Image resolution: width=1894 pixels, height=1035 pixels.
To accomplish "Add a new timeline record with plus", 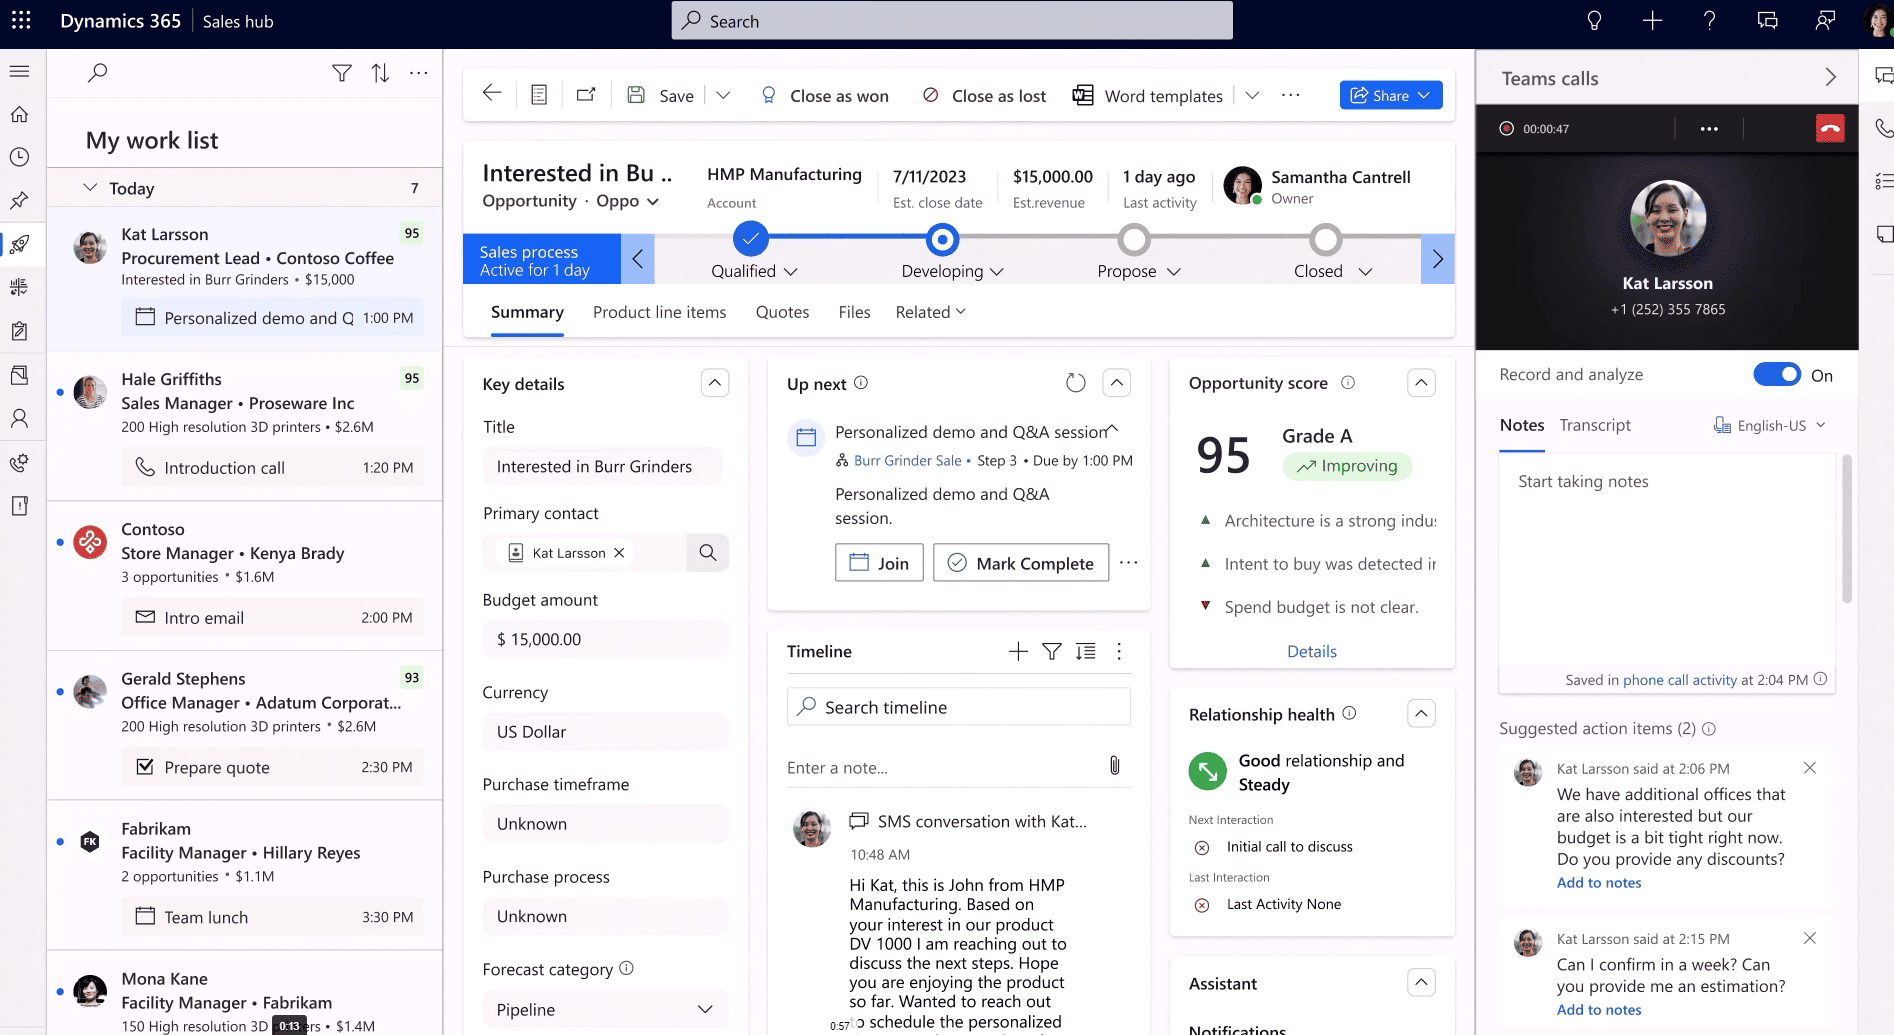I will tap(1018, 652).
